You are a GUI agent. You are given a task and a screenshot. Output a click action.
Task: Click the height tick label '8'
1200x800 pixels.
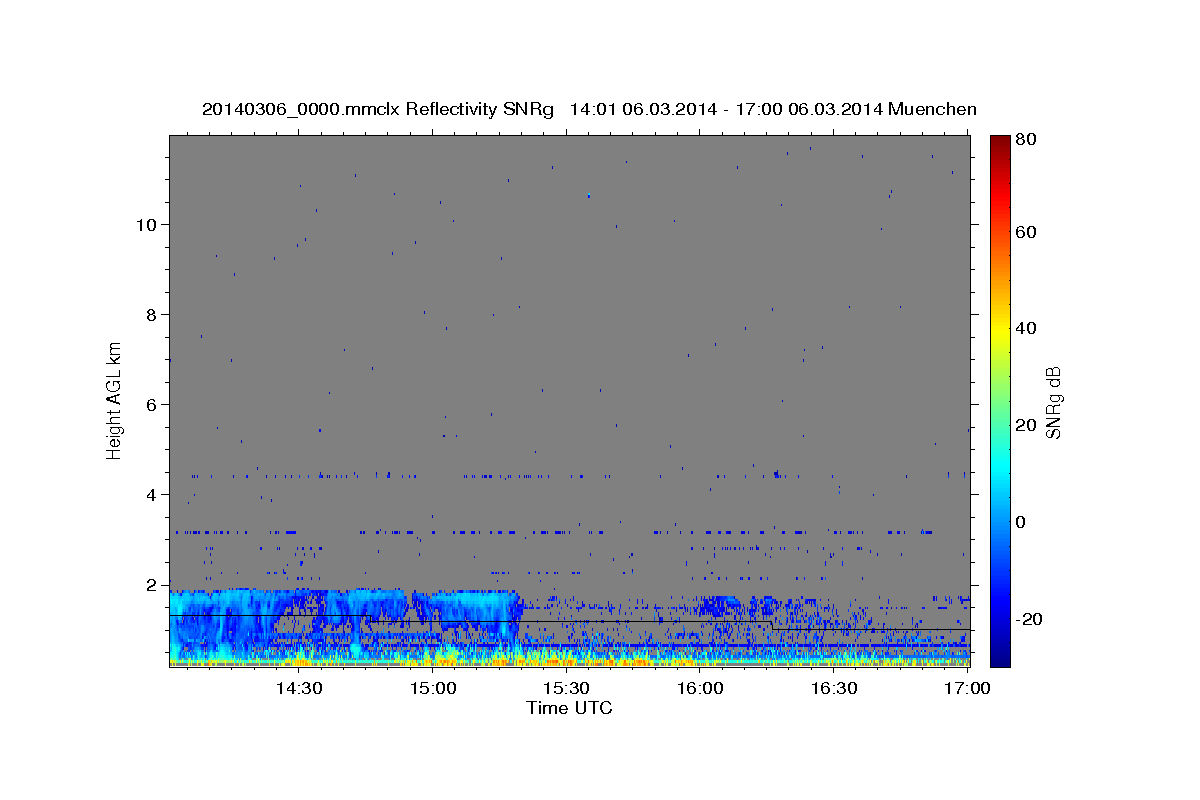(150, 314)
